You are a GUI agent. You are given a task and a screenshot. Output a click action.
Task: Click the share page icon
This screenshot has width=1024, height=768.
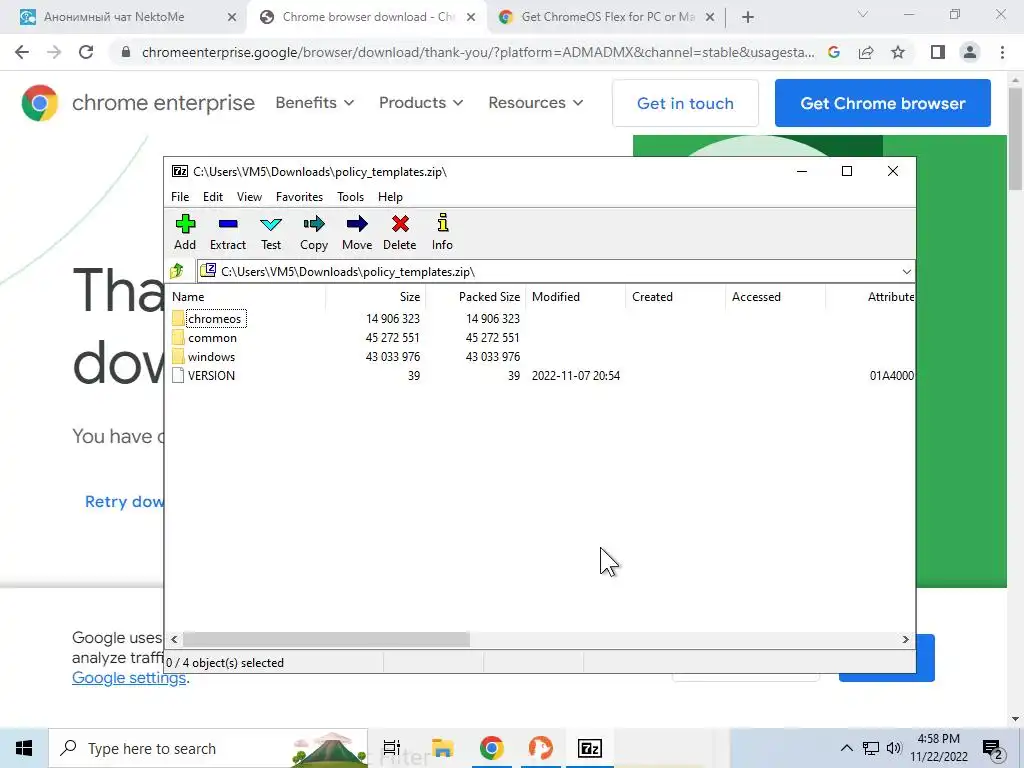pos(866,52)
